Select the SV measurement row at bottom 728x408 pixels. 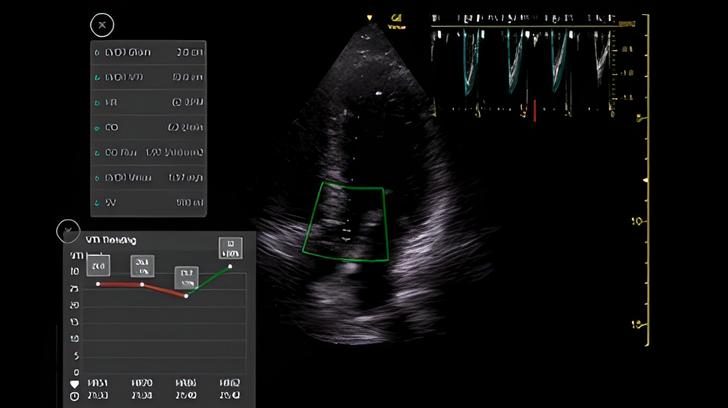[148, 204]
